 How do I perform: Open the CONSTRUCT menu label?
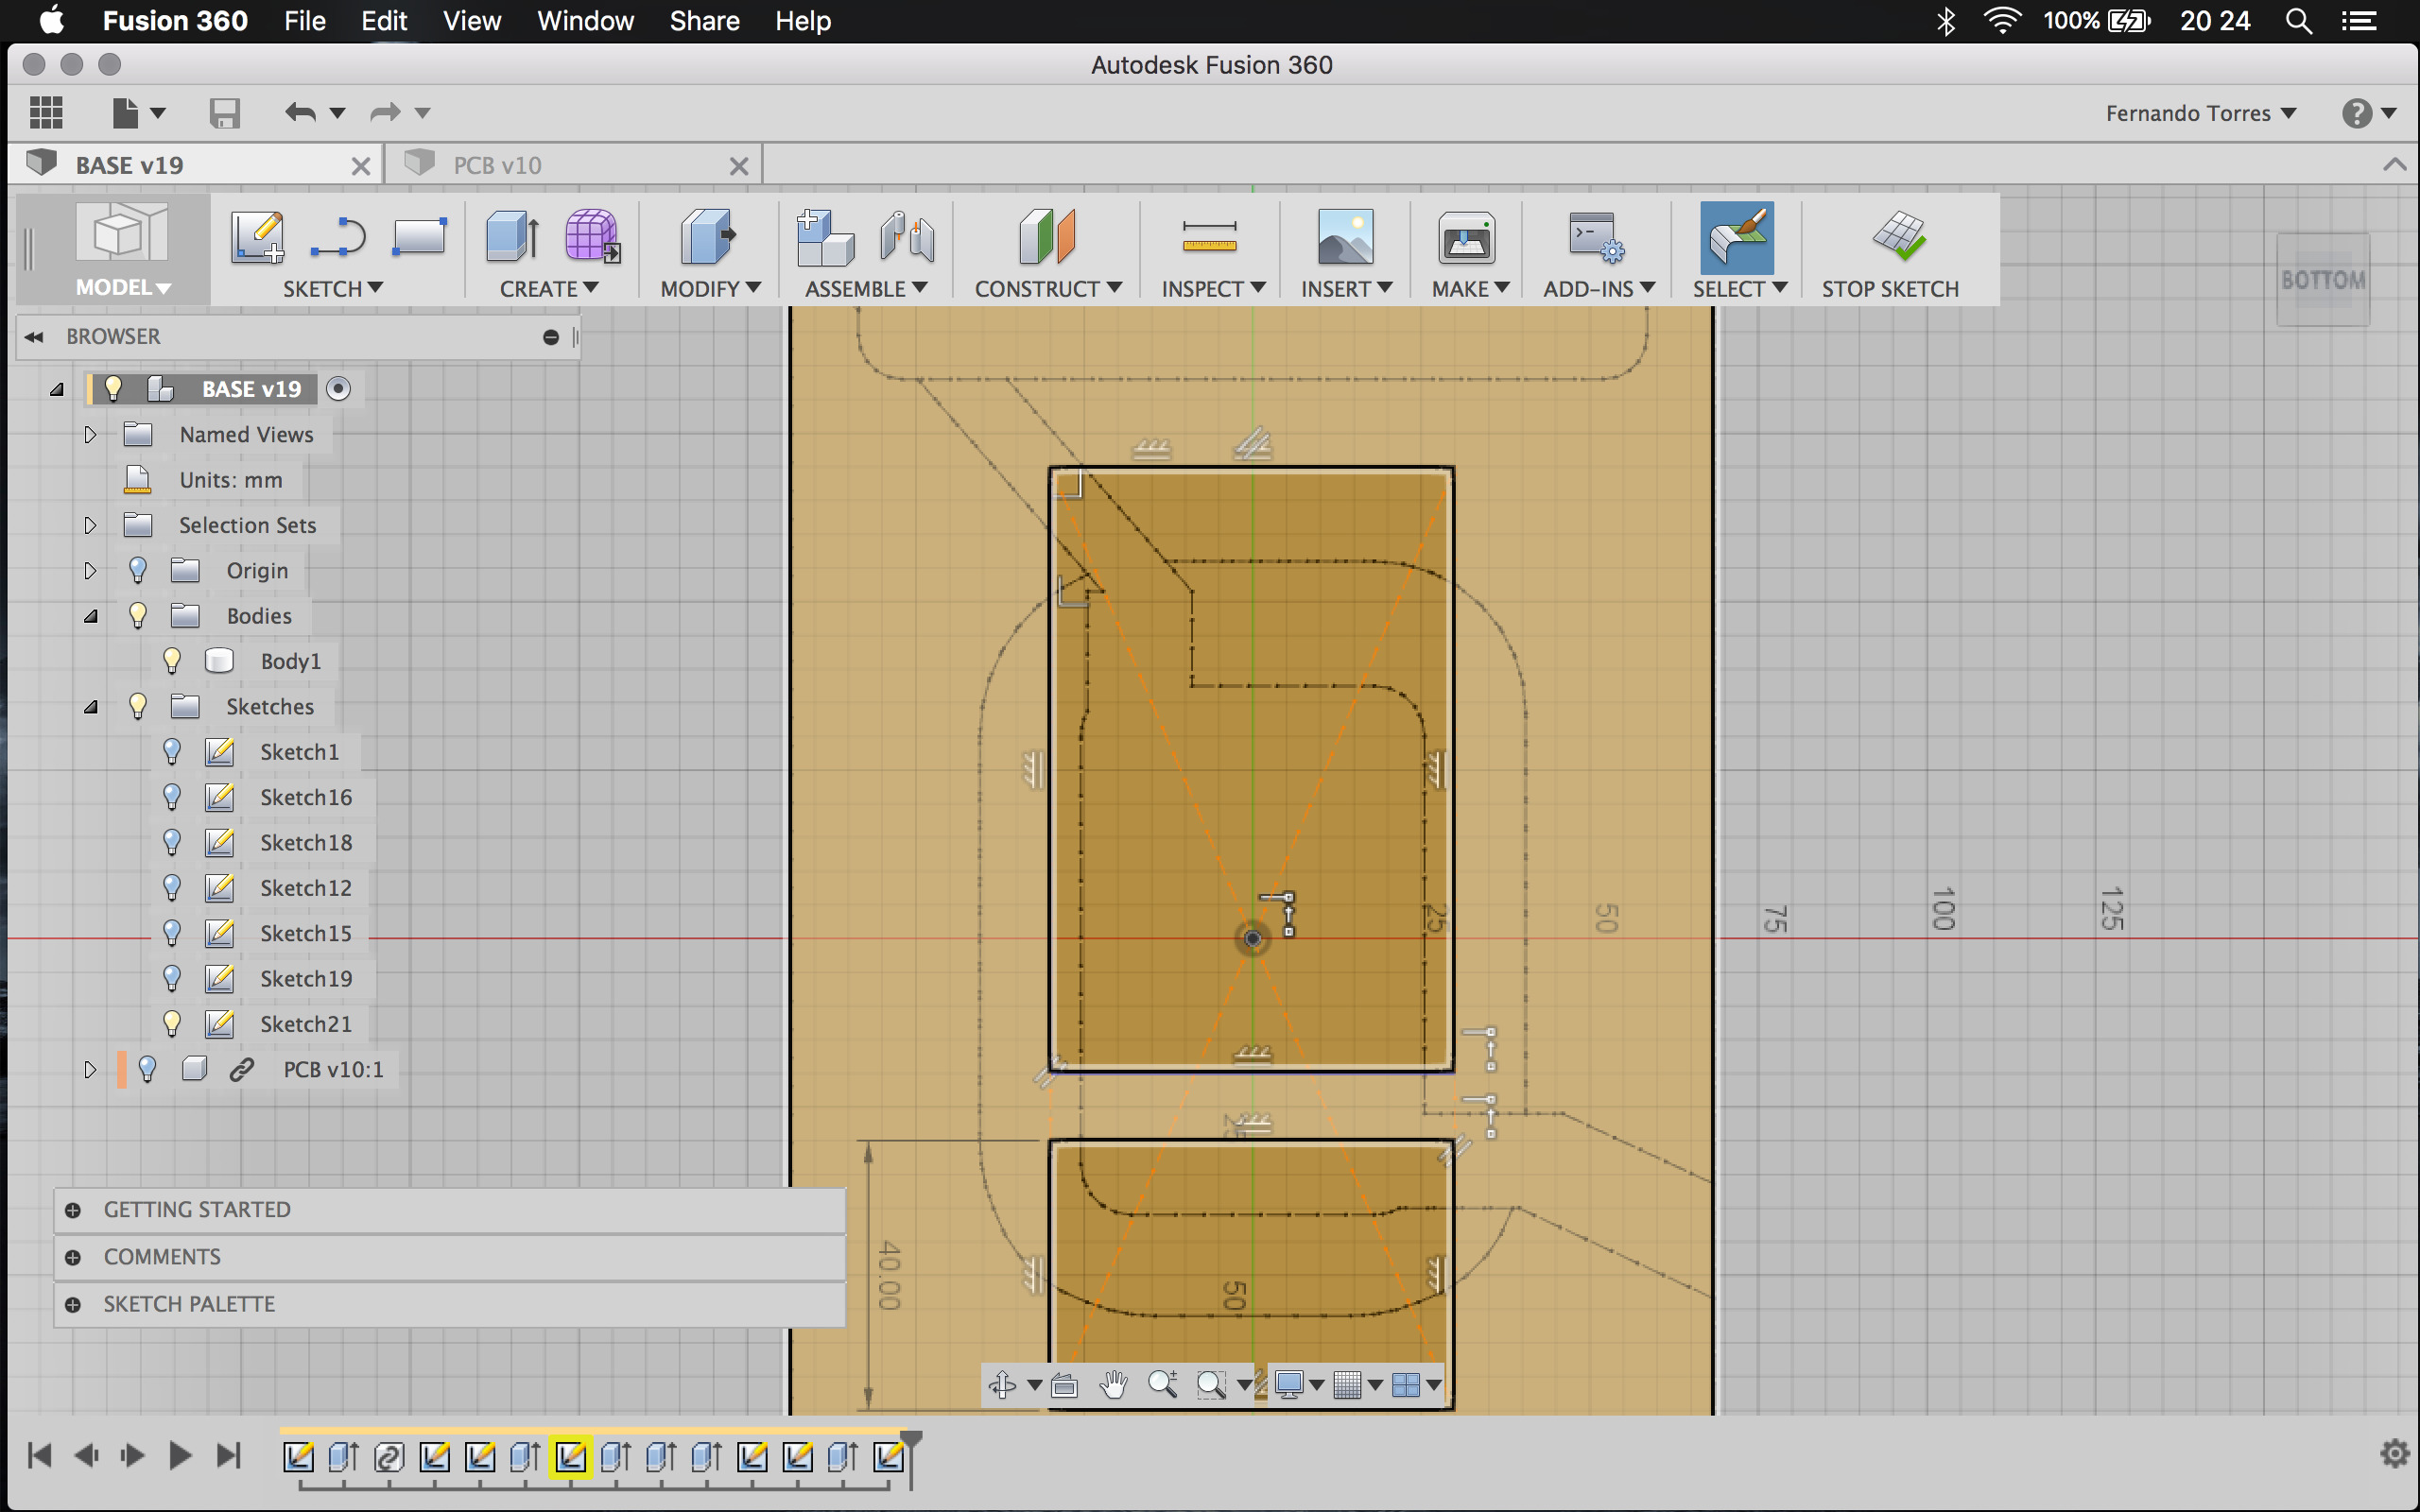point(1048,288)
